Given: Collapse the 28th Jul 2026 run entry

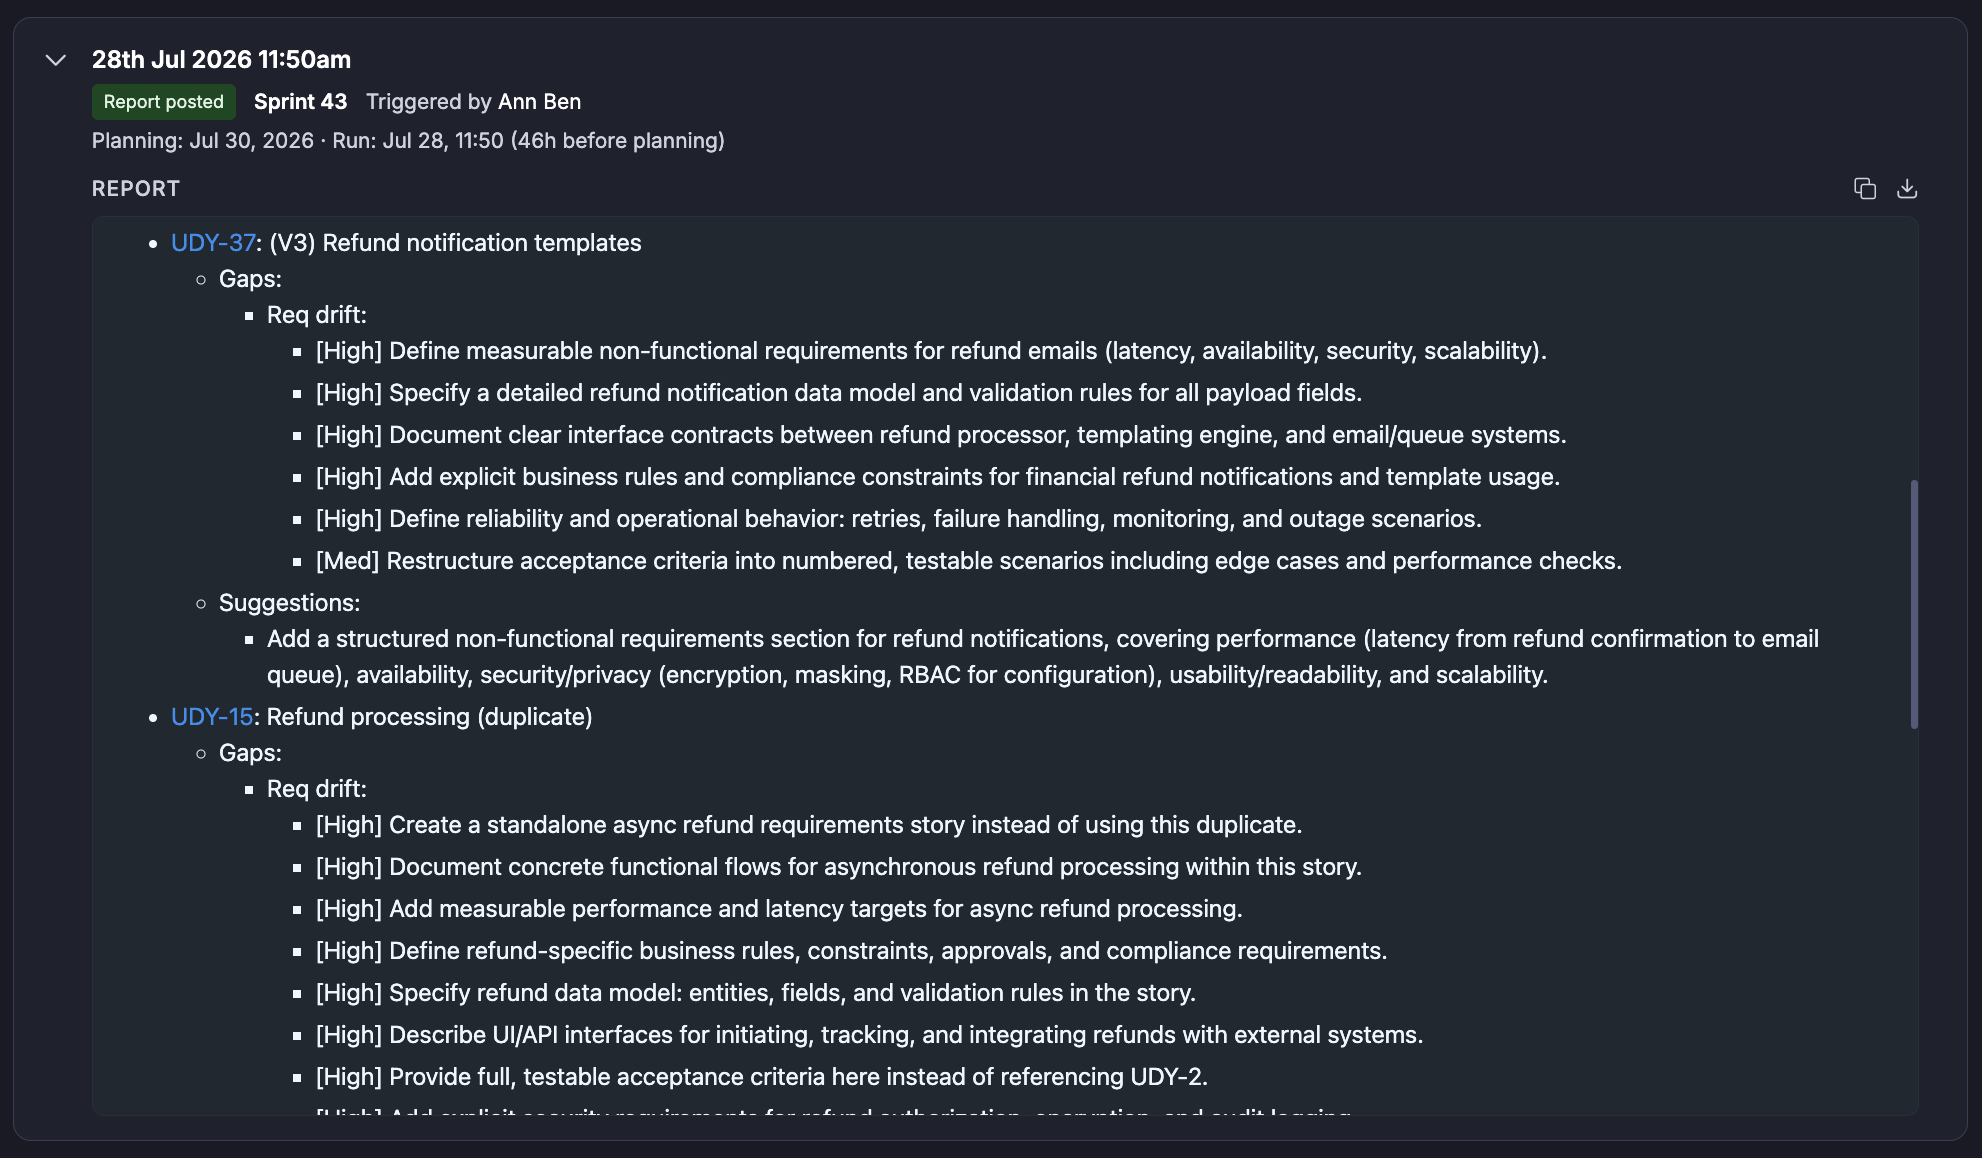Looking at the screenshot, I should click(x=56, y=60).
